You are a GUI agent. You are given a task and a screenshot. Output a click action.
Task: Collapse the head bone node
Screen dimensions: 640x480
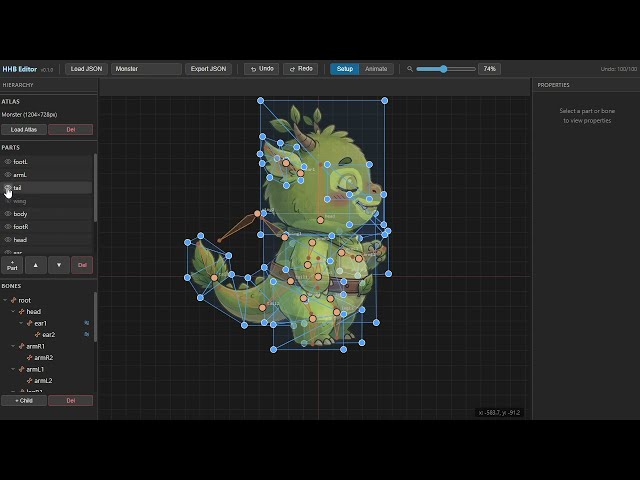pos(13,312)
